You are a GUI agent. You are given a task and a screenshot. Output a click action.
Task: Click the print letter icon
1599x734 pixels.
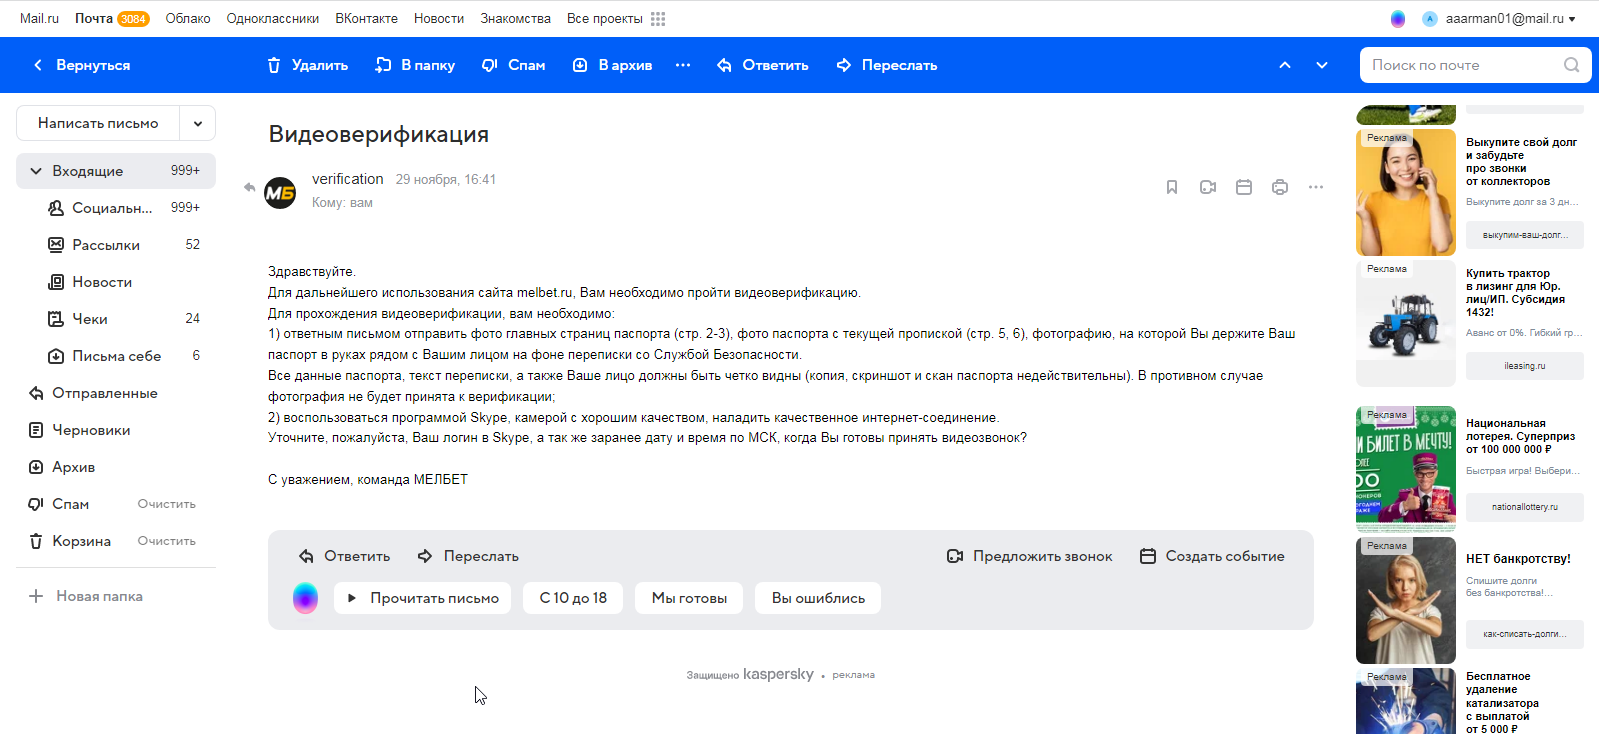click(1279, 187)
